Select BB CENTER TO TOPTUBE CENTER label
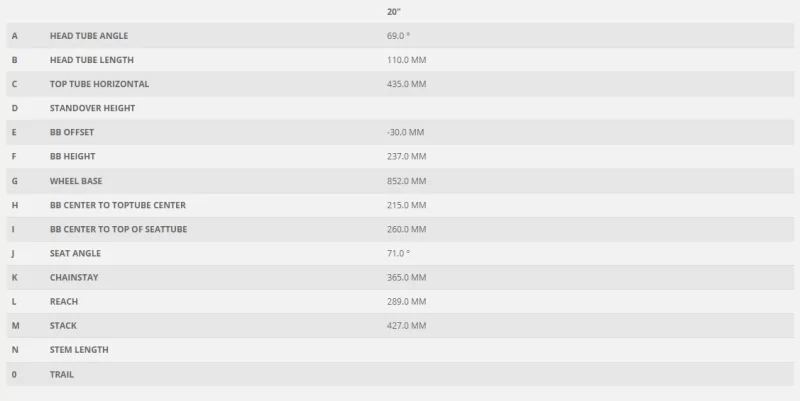The image size is (800, 401). point(118,205)
